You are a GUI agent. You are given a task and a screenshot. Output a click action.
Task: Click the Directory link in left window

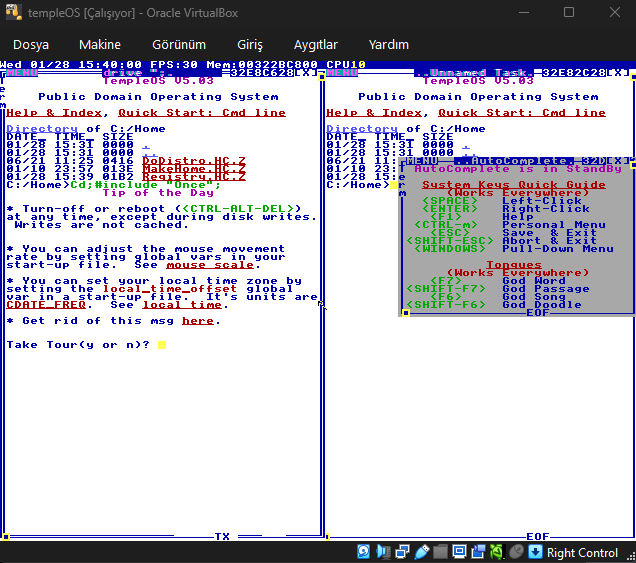42,129
